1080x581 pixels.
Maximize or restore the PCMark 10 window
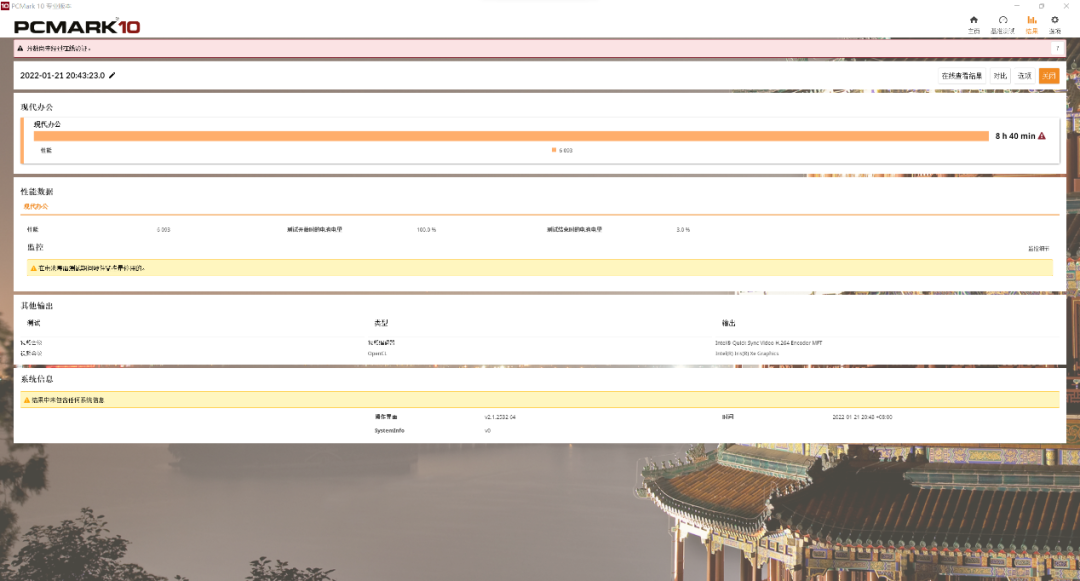click(x=1041, y=6)
